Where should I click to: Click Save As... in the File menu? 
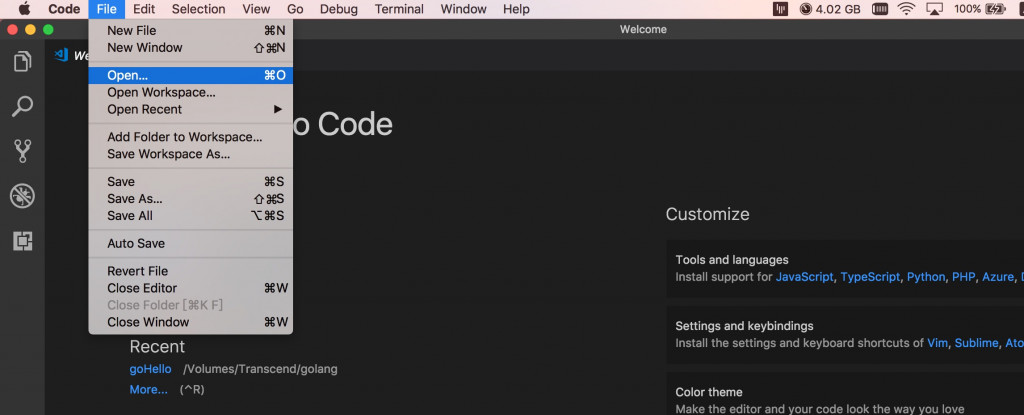pyautogui.click(x=191, y=199)
